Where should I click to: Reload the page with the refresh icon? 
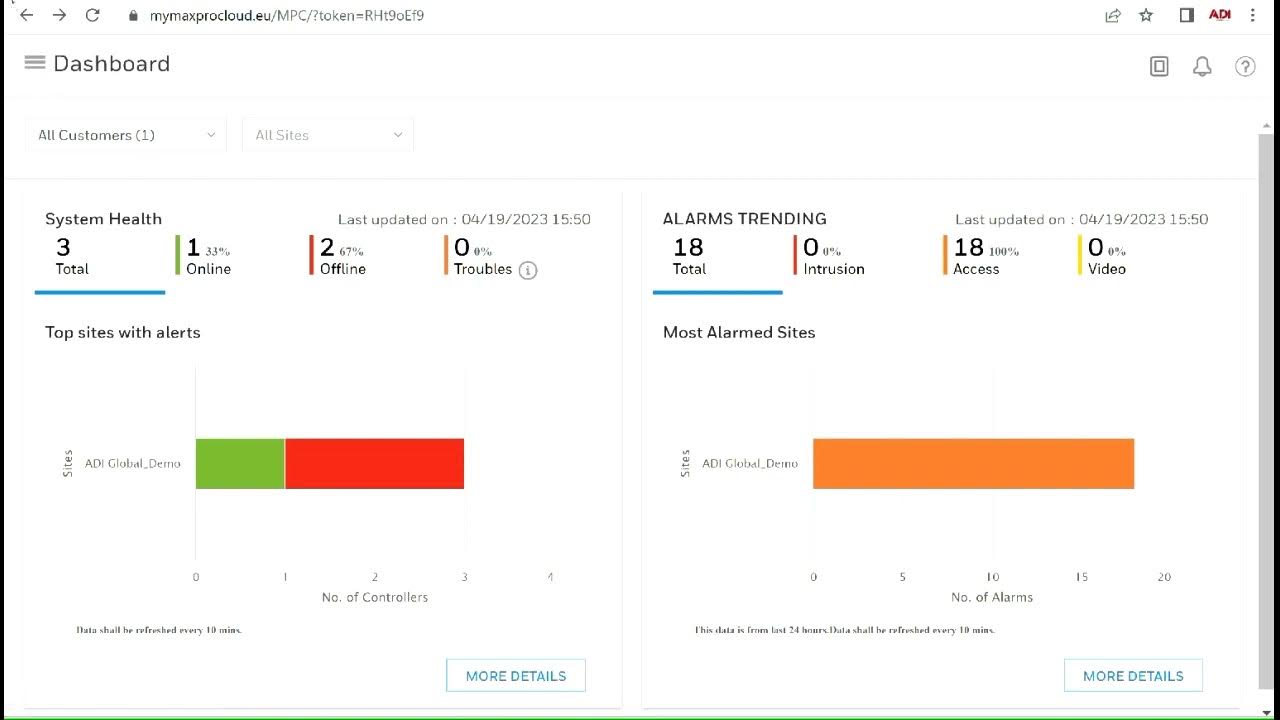(x=93, y=15)
